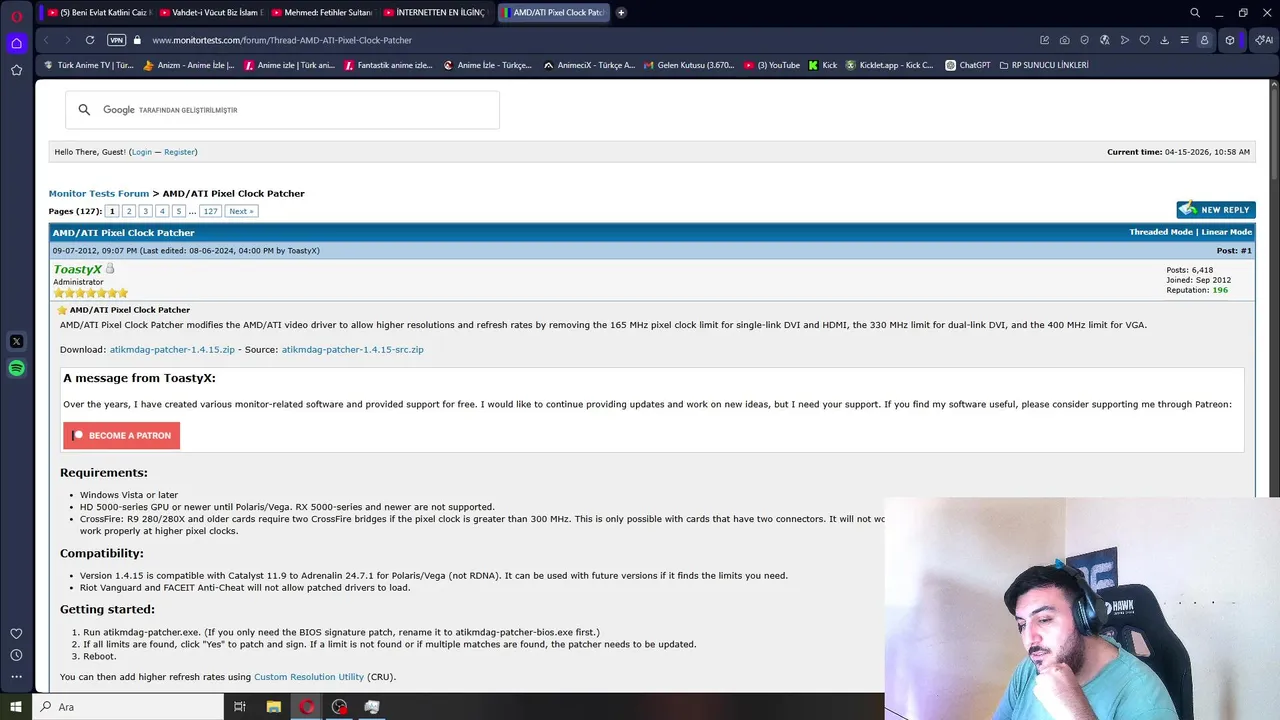The width and height of the screenshot is (1280, 720).
Task: Open the profile account icon
Action: tap(1204, 40)
